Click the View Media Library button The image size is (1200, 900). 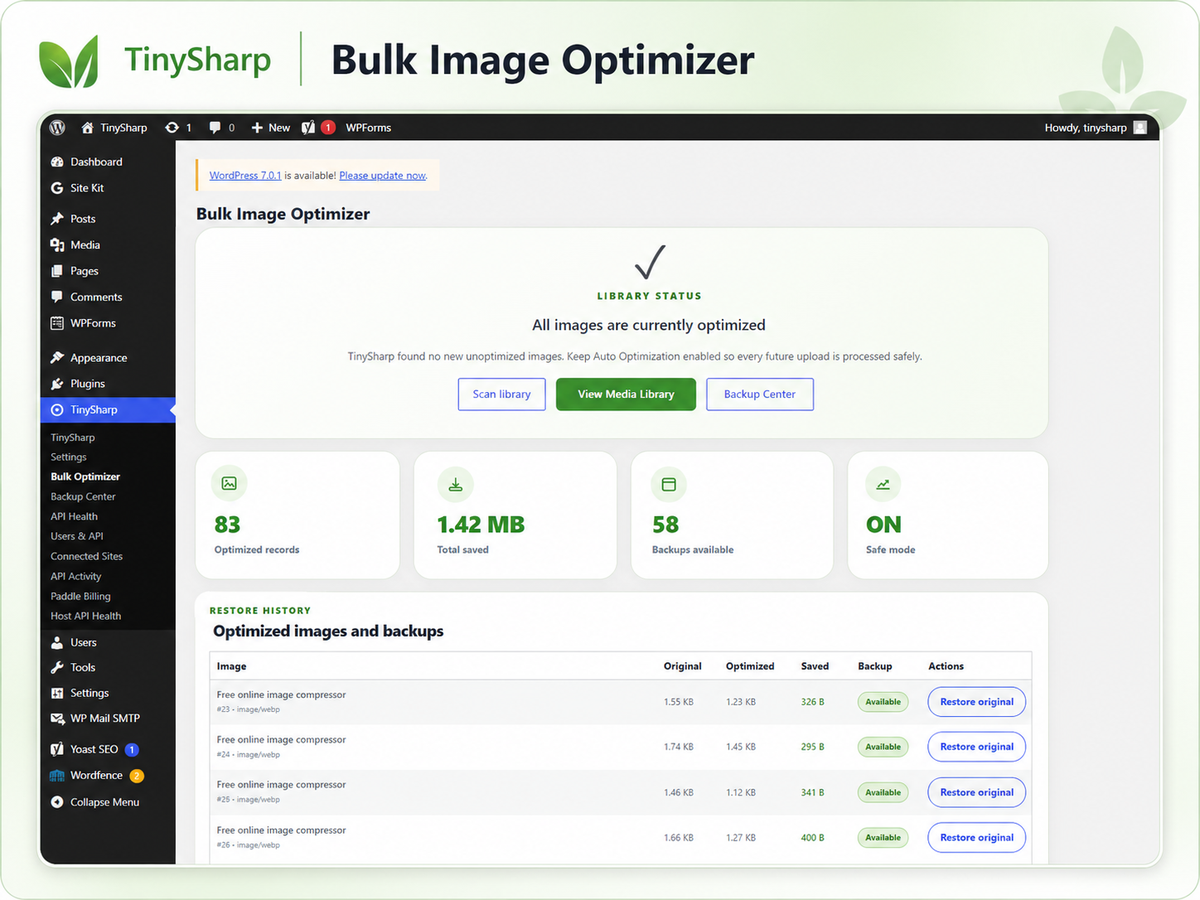pyautogui.click(x=626, y=394)
